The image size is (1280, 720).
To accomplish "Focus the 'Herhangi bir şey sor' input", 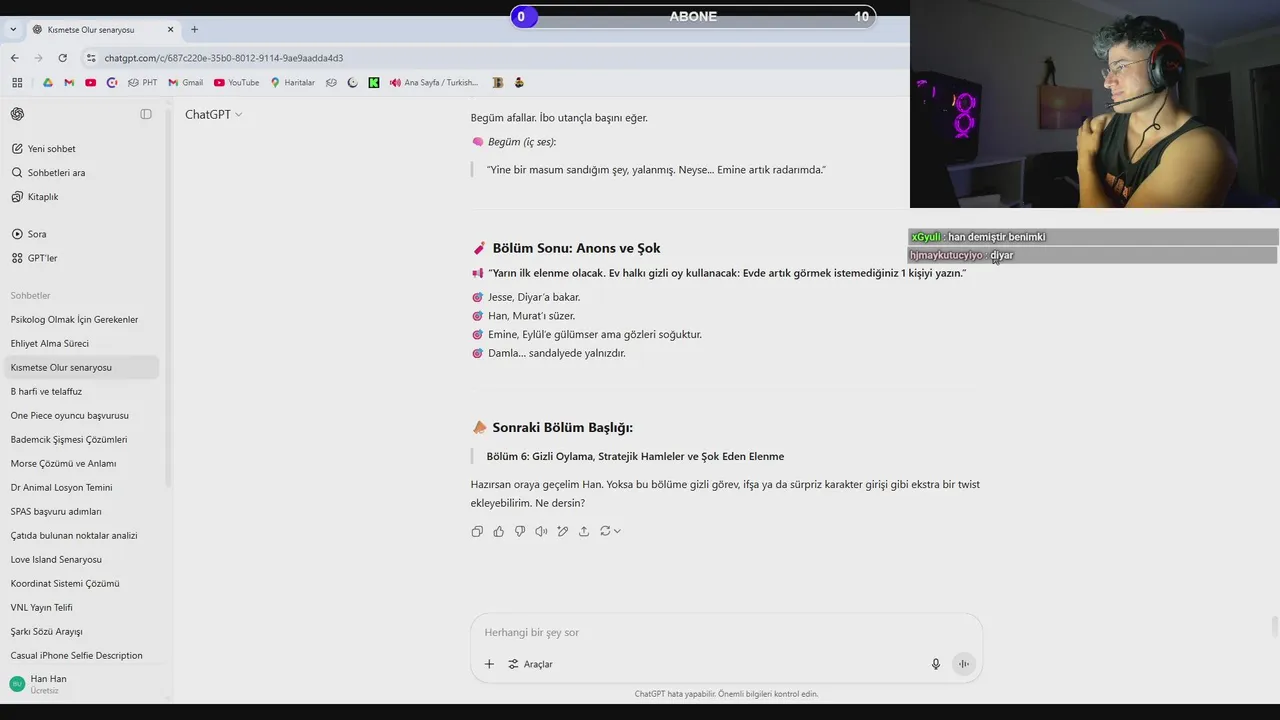I will click(x=726, y=632).
